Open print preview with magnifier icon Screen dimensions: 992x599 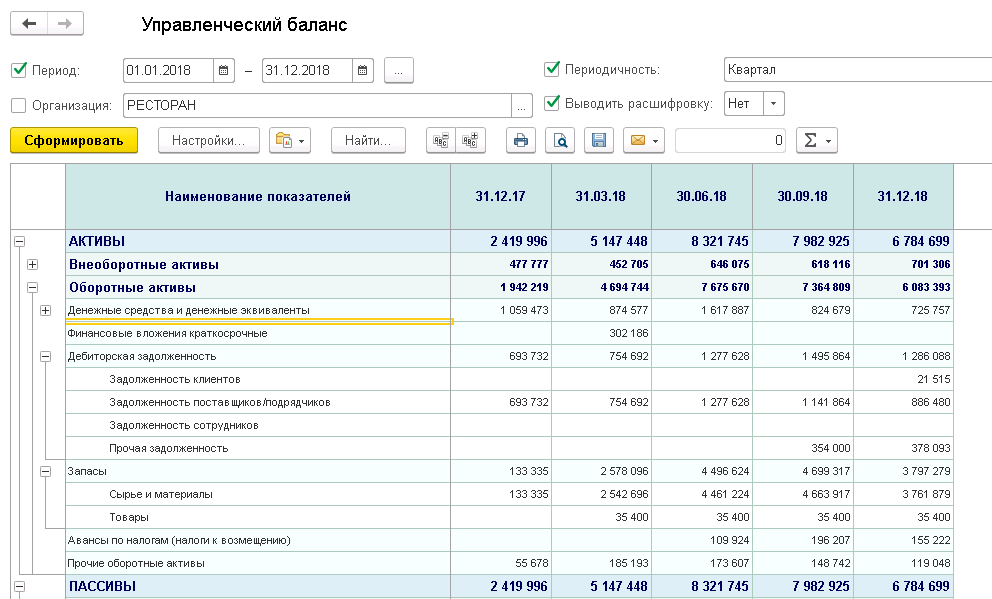point(560,141)
